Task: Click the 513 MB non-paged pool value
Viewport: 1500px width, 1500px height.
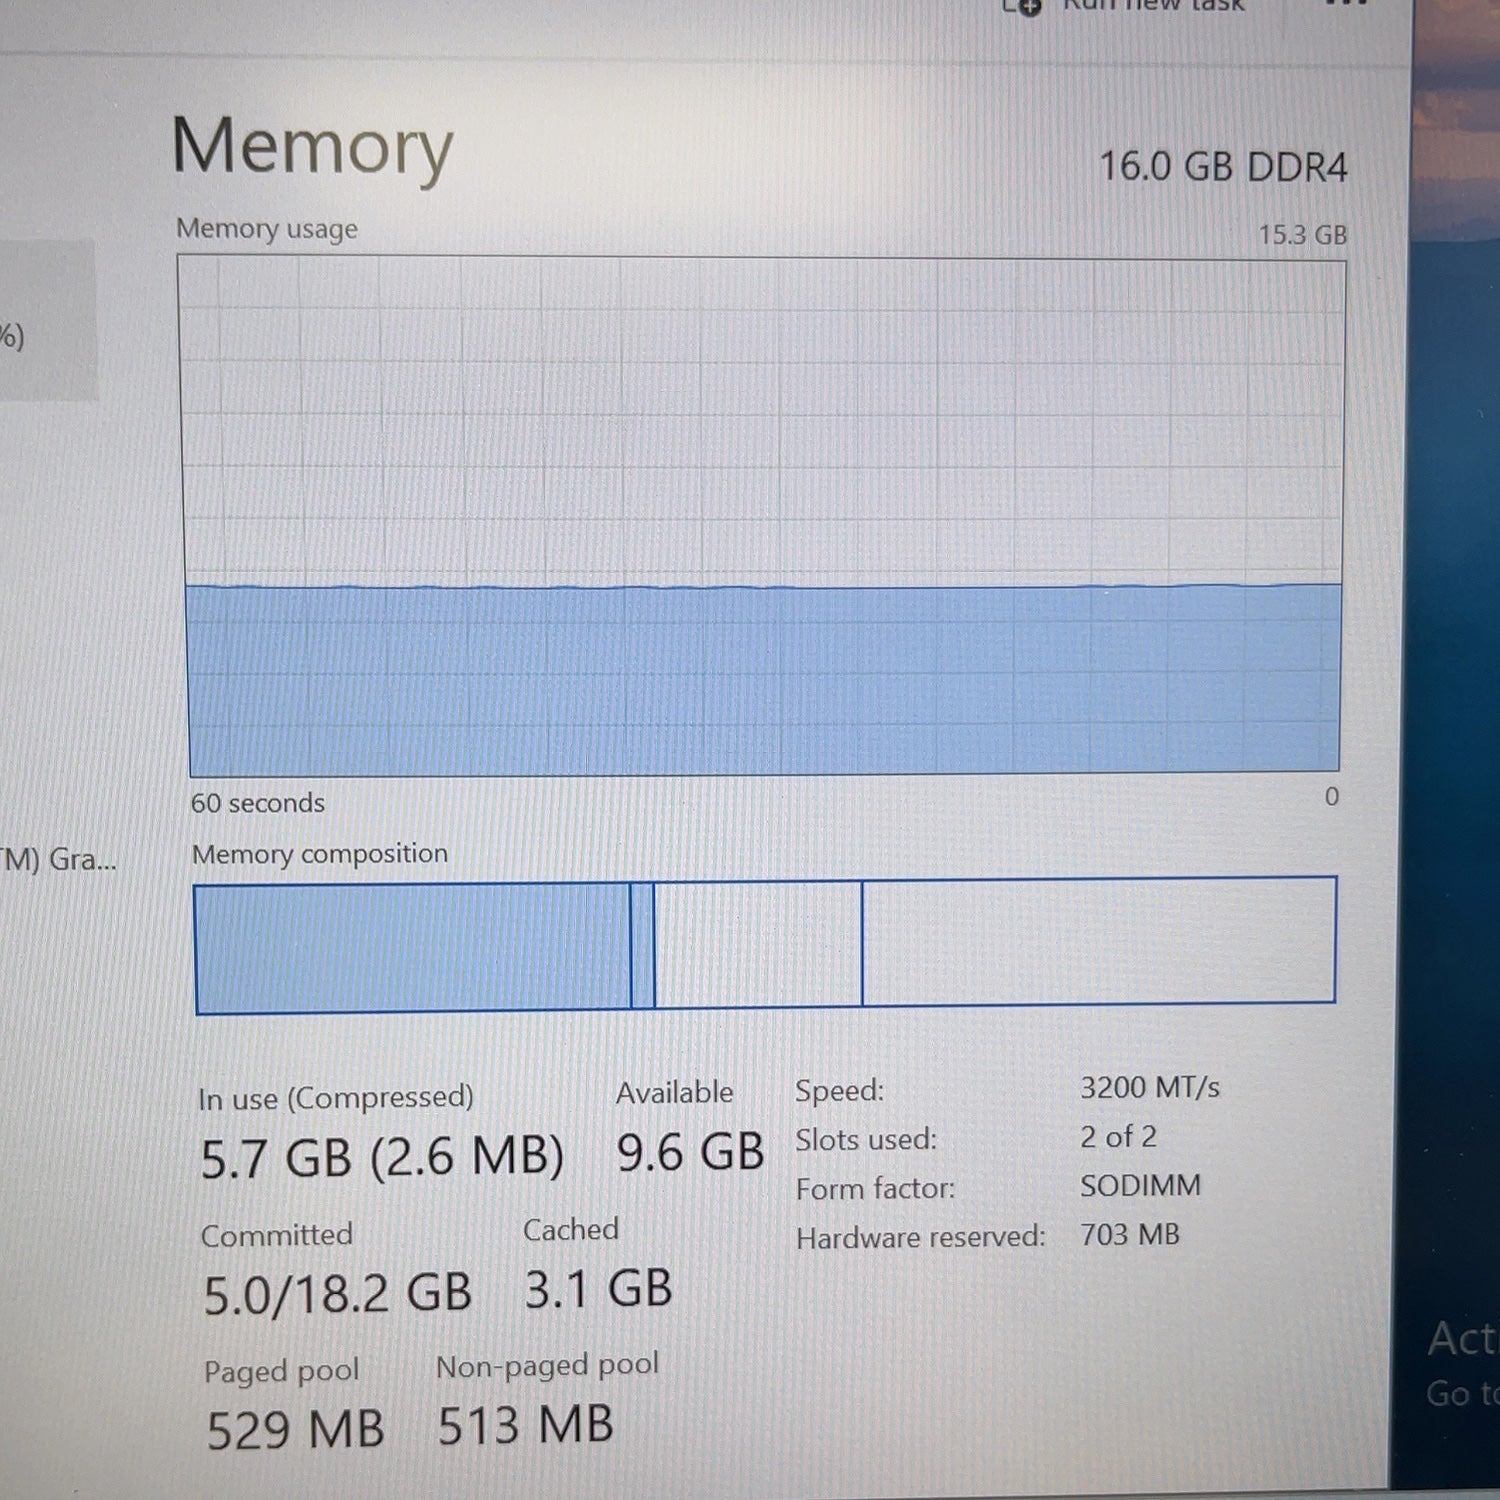Action: [x=525, y=1425]
